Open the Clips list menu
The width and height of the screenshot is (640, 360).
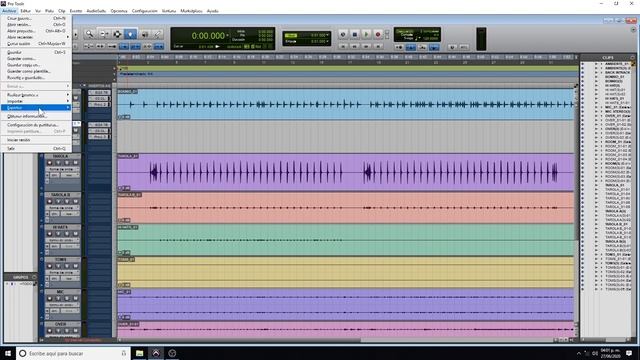pos(633,58)
